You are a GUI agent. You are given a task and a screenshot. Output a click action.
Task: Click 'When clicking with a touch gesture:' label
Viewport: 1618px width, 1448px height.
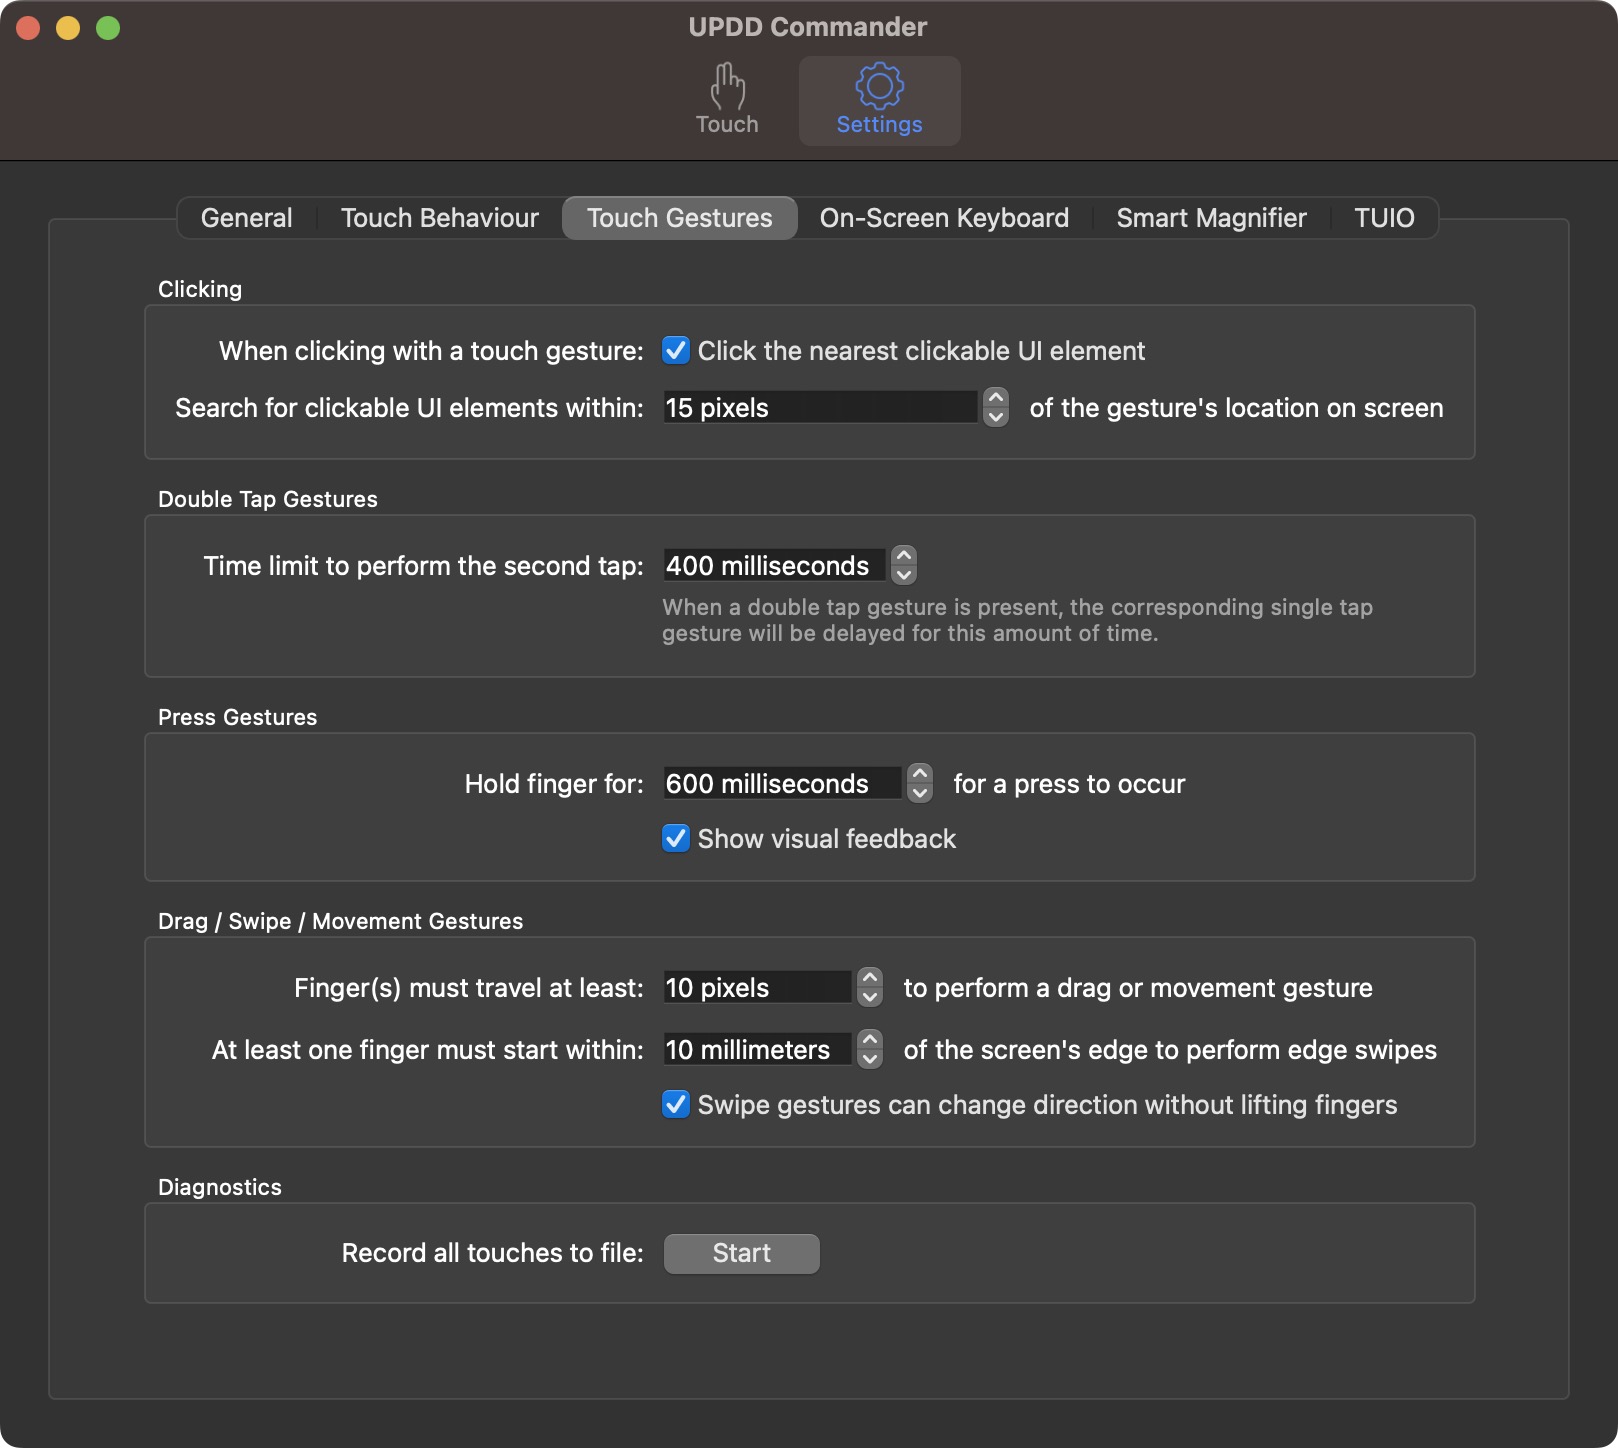(x=432, y=351)
